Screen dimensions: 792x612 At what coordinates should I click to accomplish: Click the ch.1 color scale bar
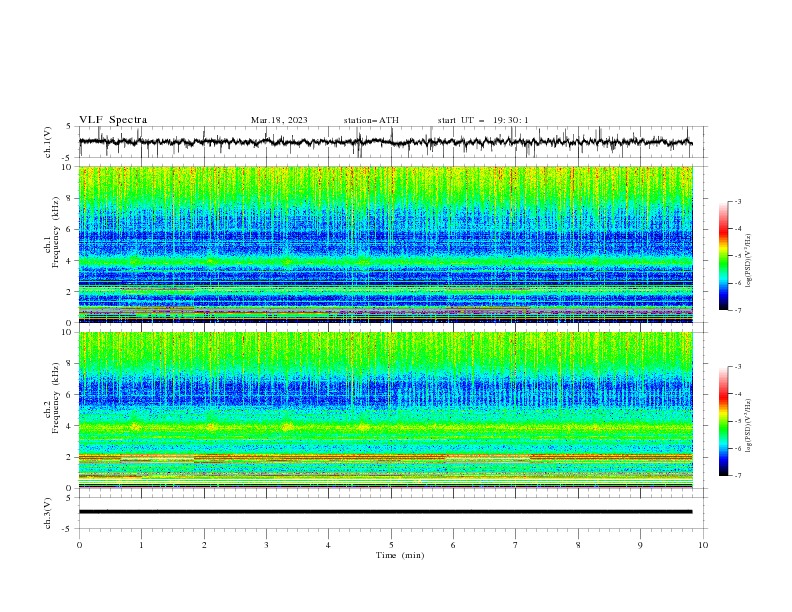coord(723,255)
